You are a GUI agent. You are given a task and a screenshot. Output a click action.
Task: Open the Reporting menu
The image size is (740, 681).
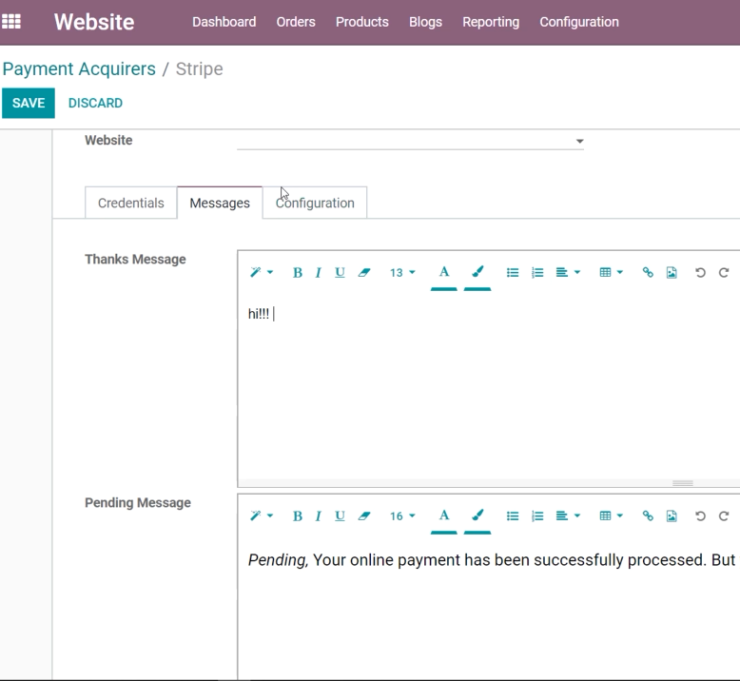point(491,22)
